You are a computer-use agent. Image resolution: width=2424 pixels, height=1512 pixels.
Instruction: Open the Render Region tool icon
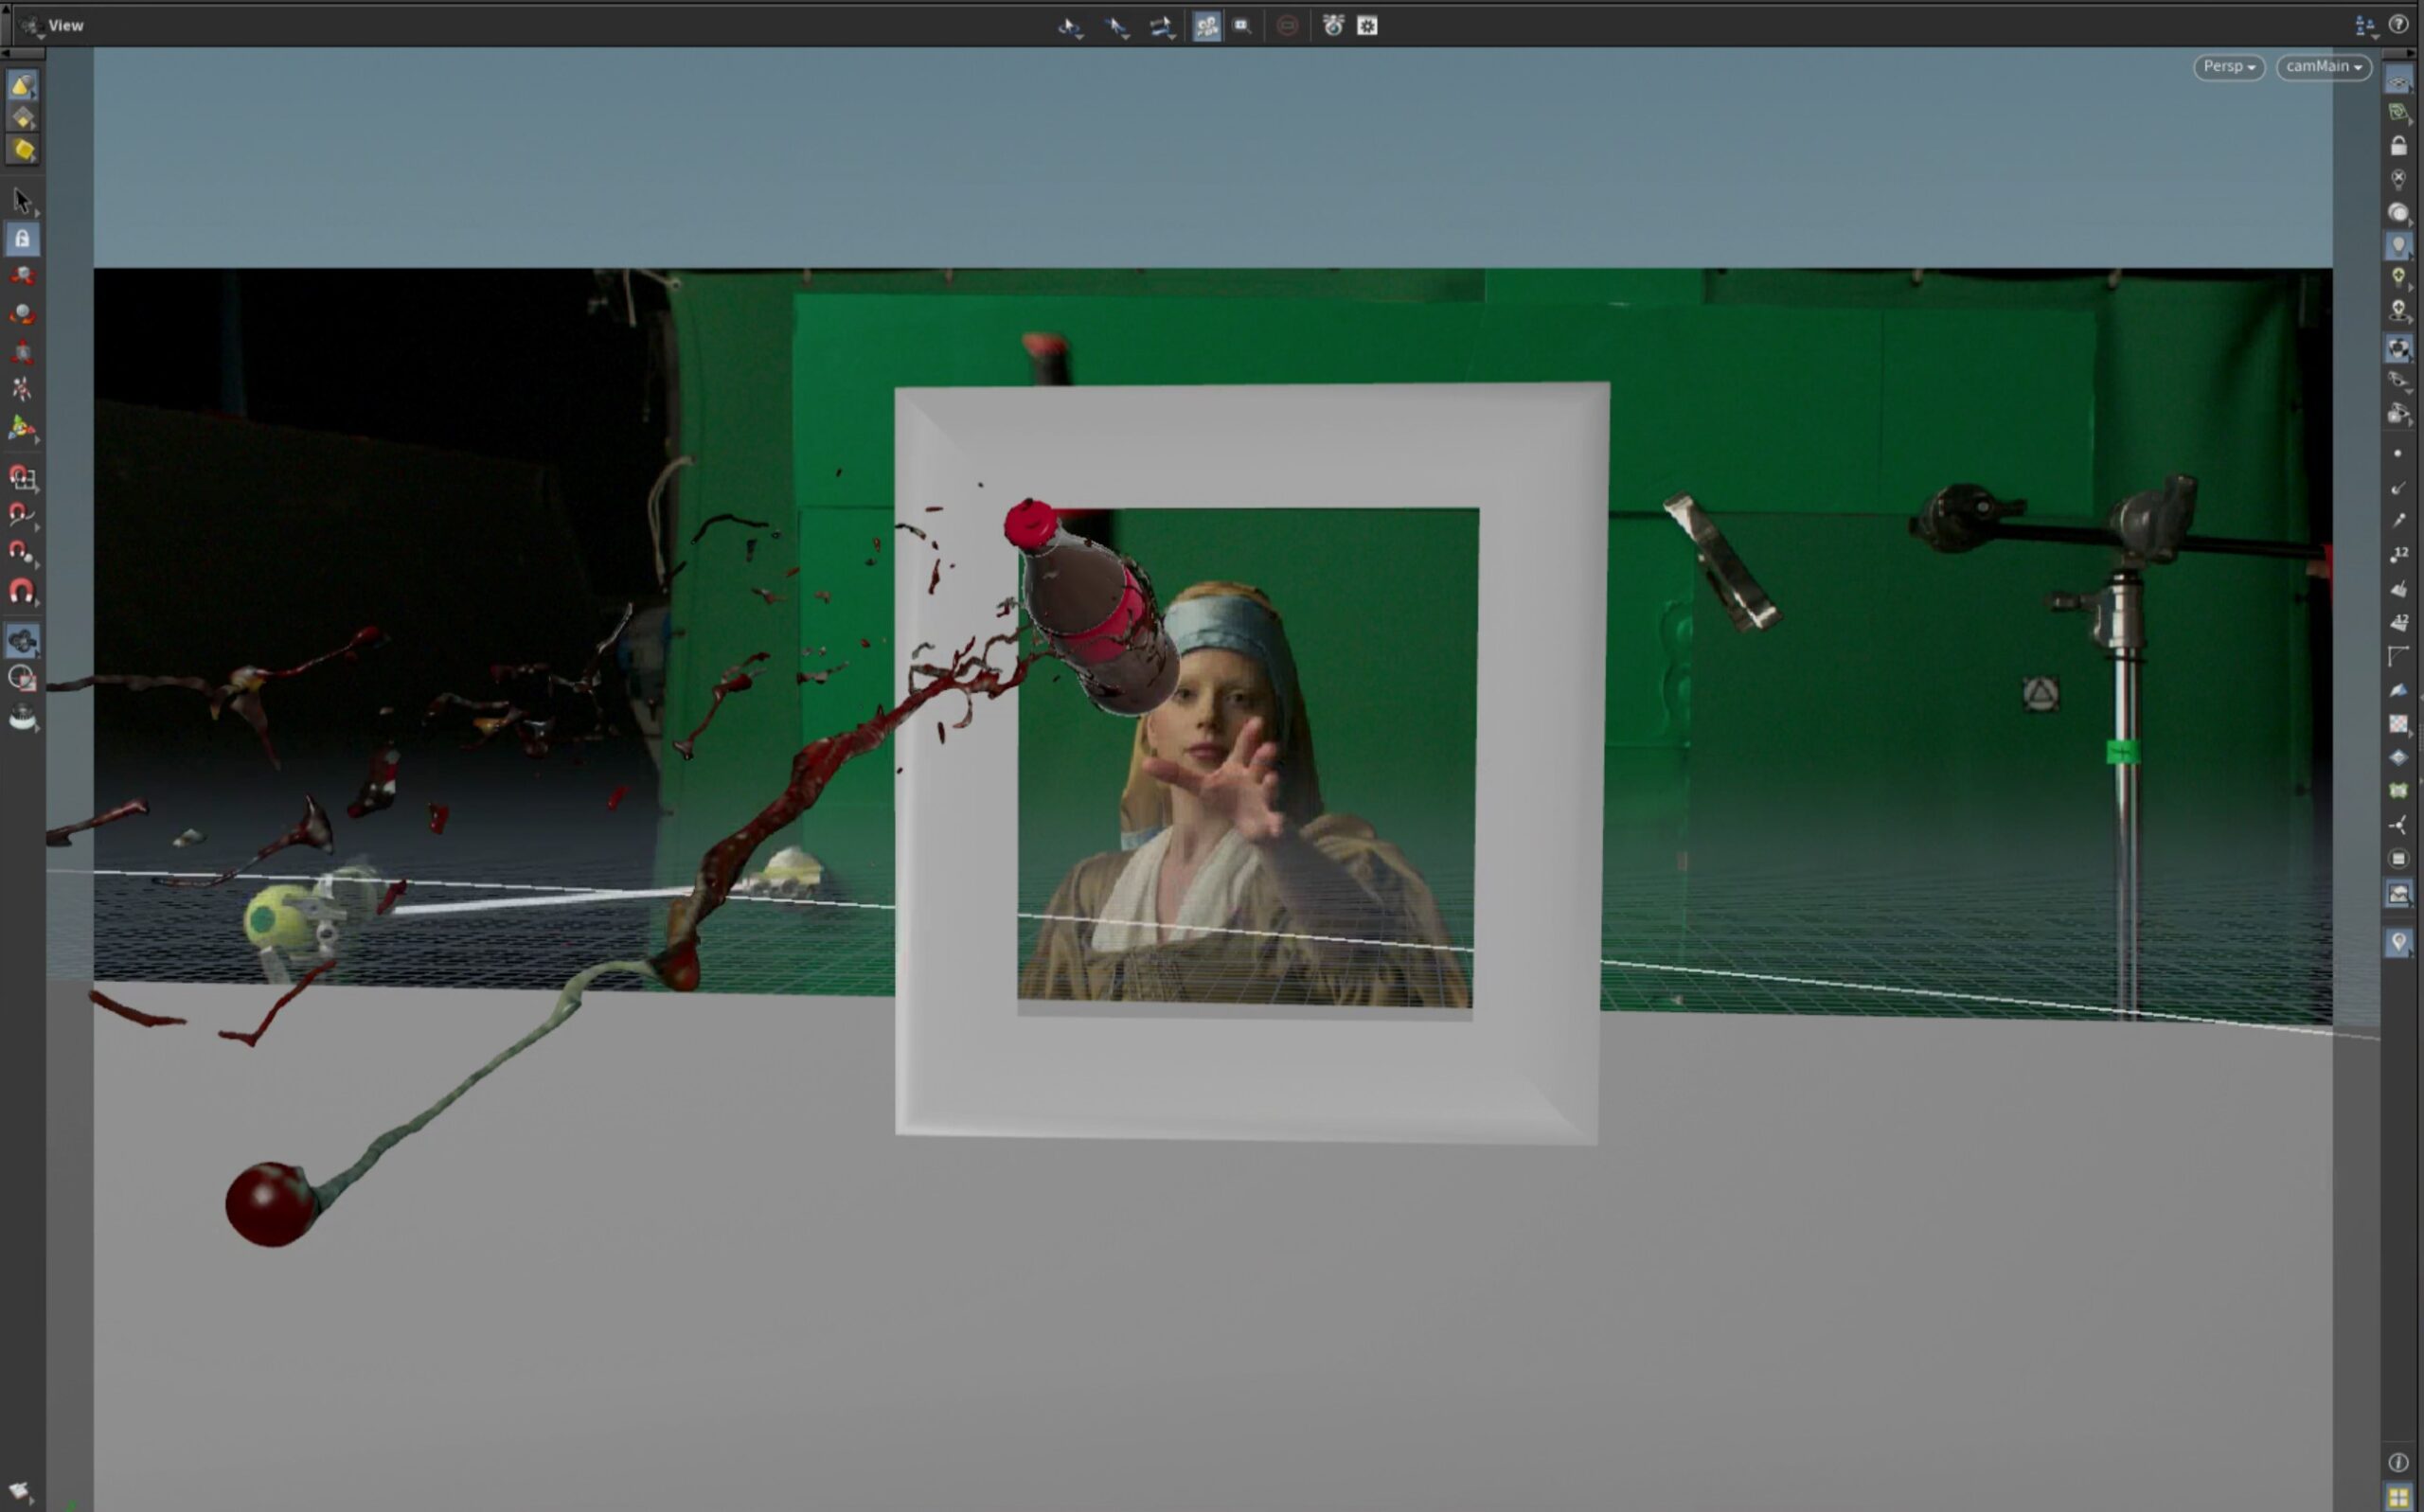pos(22,678)
